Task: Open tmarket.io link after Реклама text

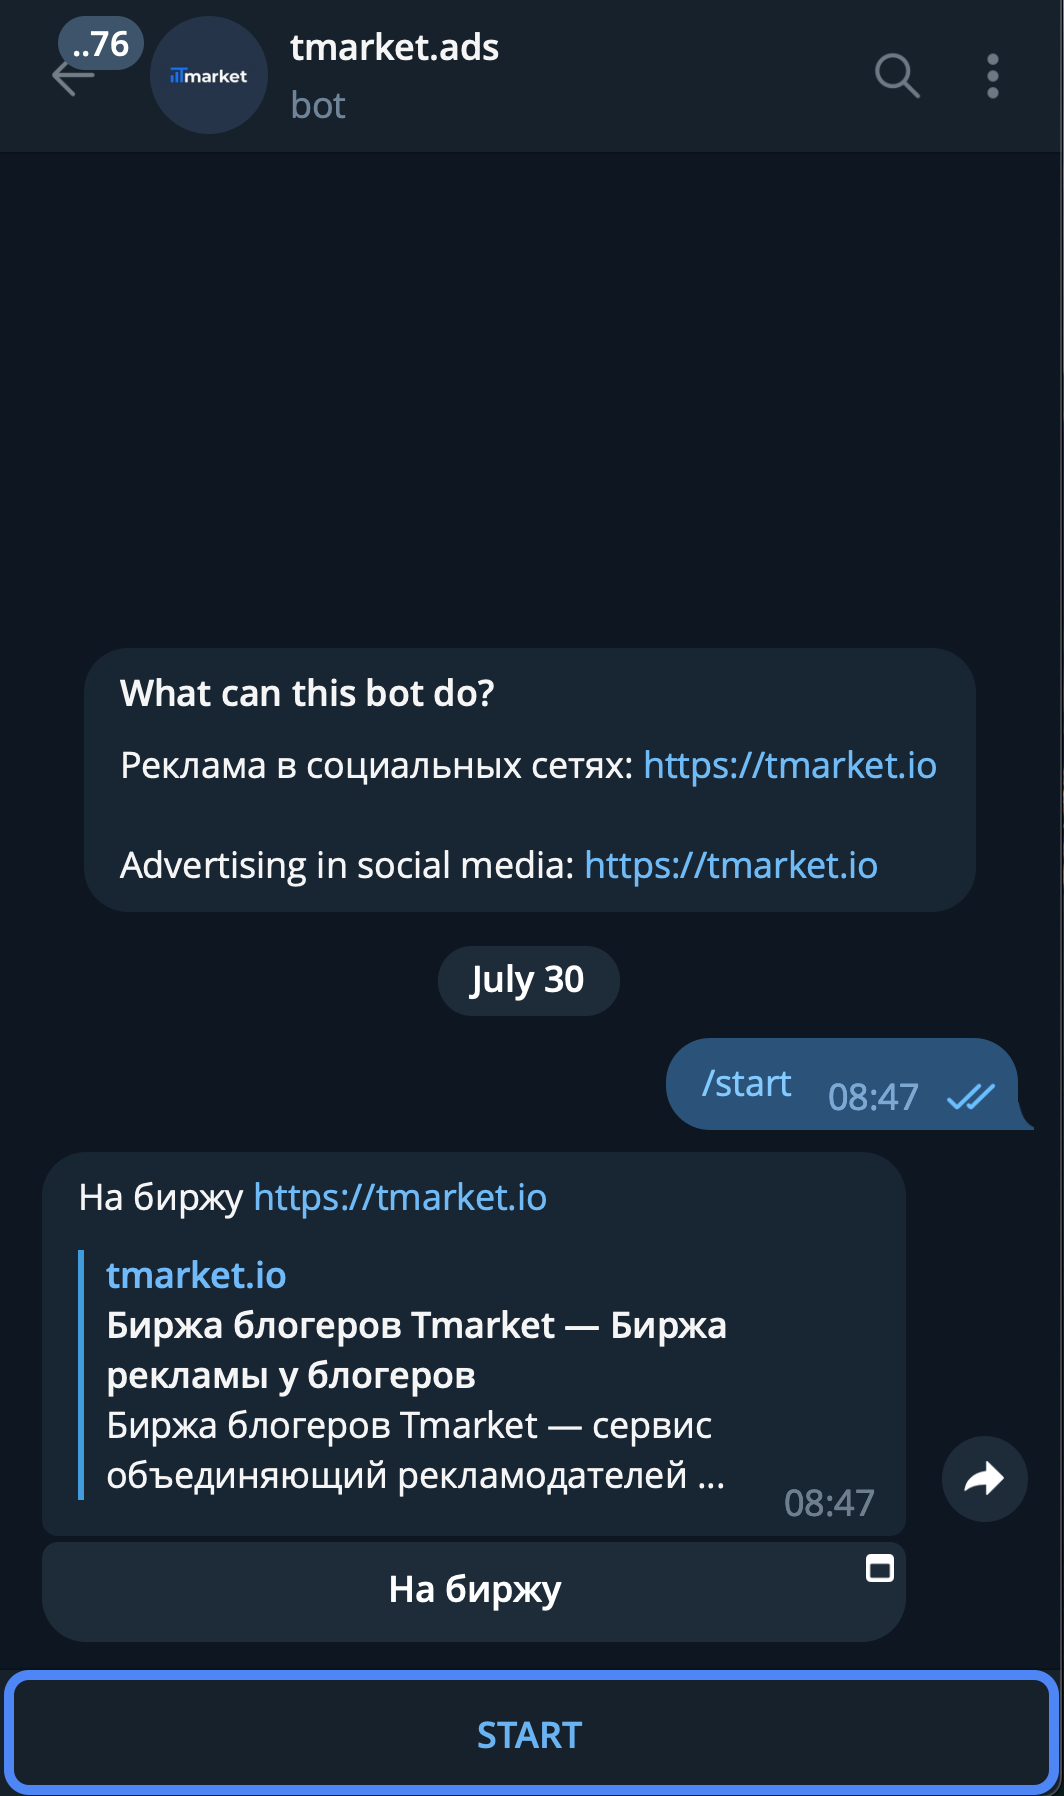Action: pyautogui.click(x=789, y=765)
